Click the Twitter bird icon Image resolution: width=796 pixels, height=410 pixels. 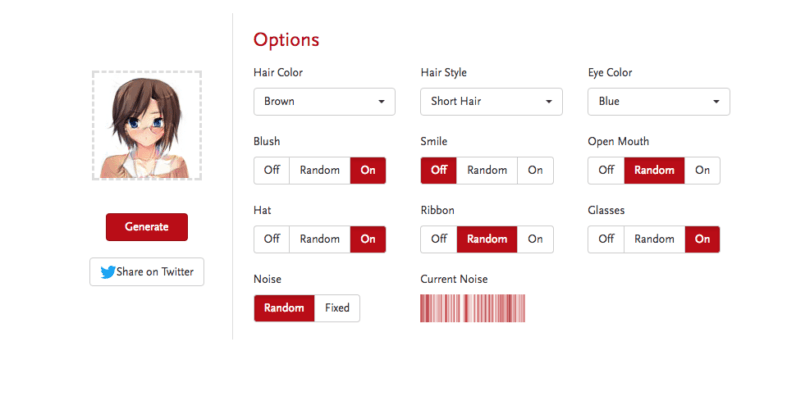[107, 272]
